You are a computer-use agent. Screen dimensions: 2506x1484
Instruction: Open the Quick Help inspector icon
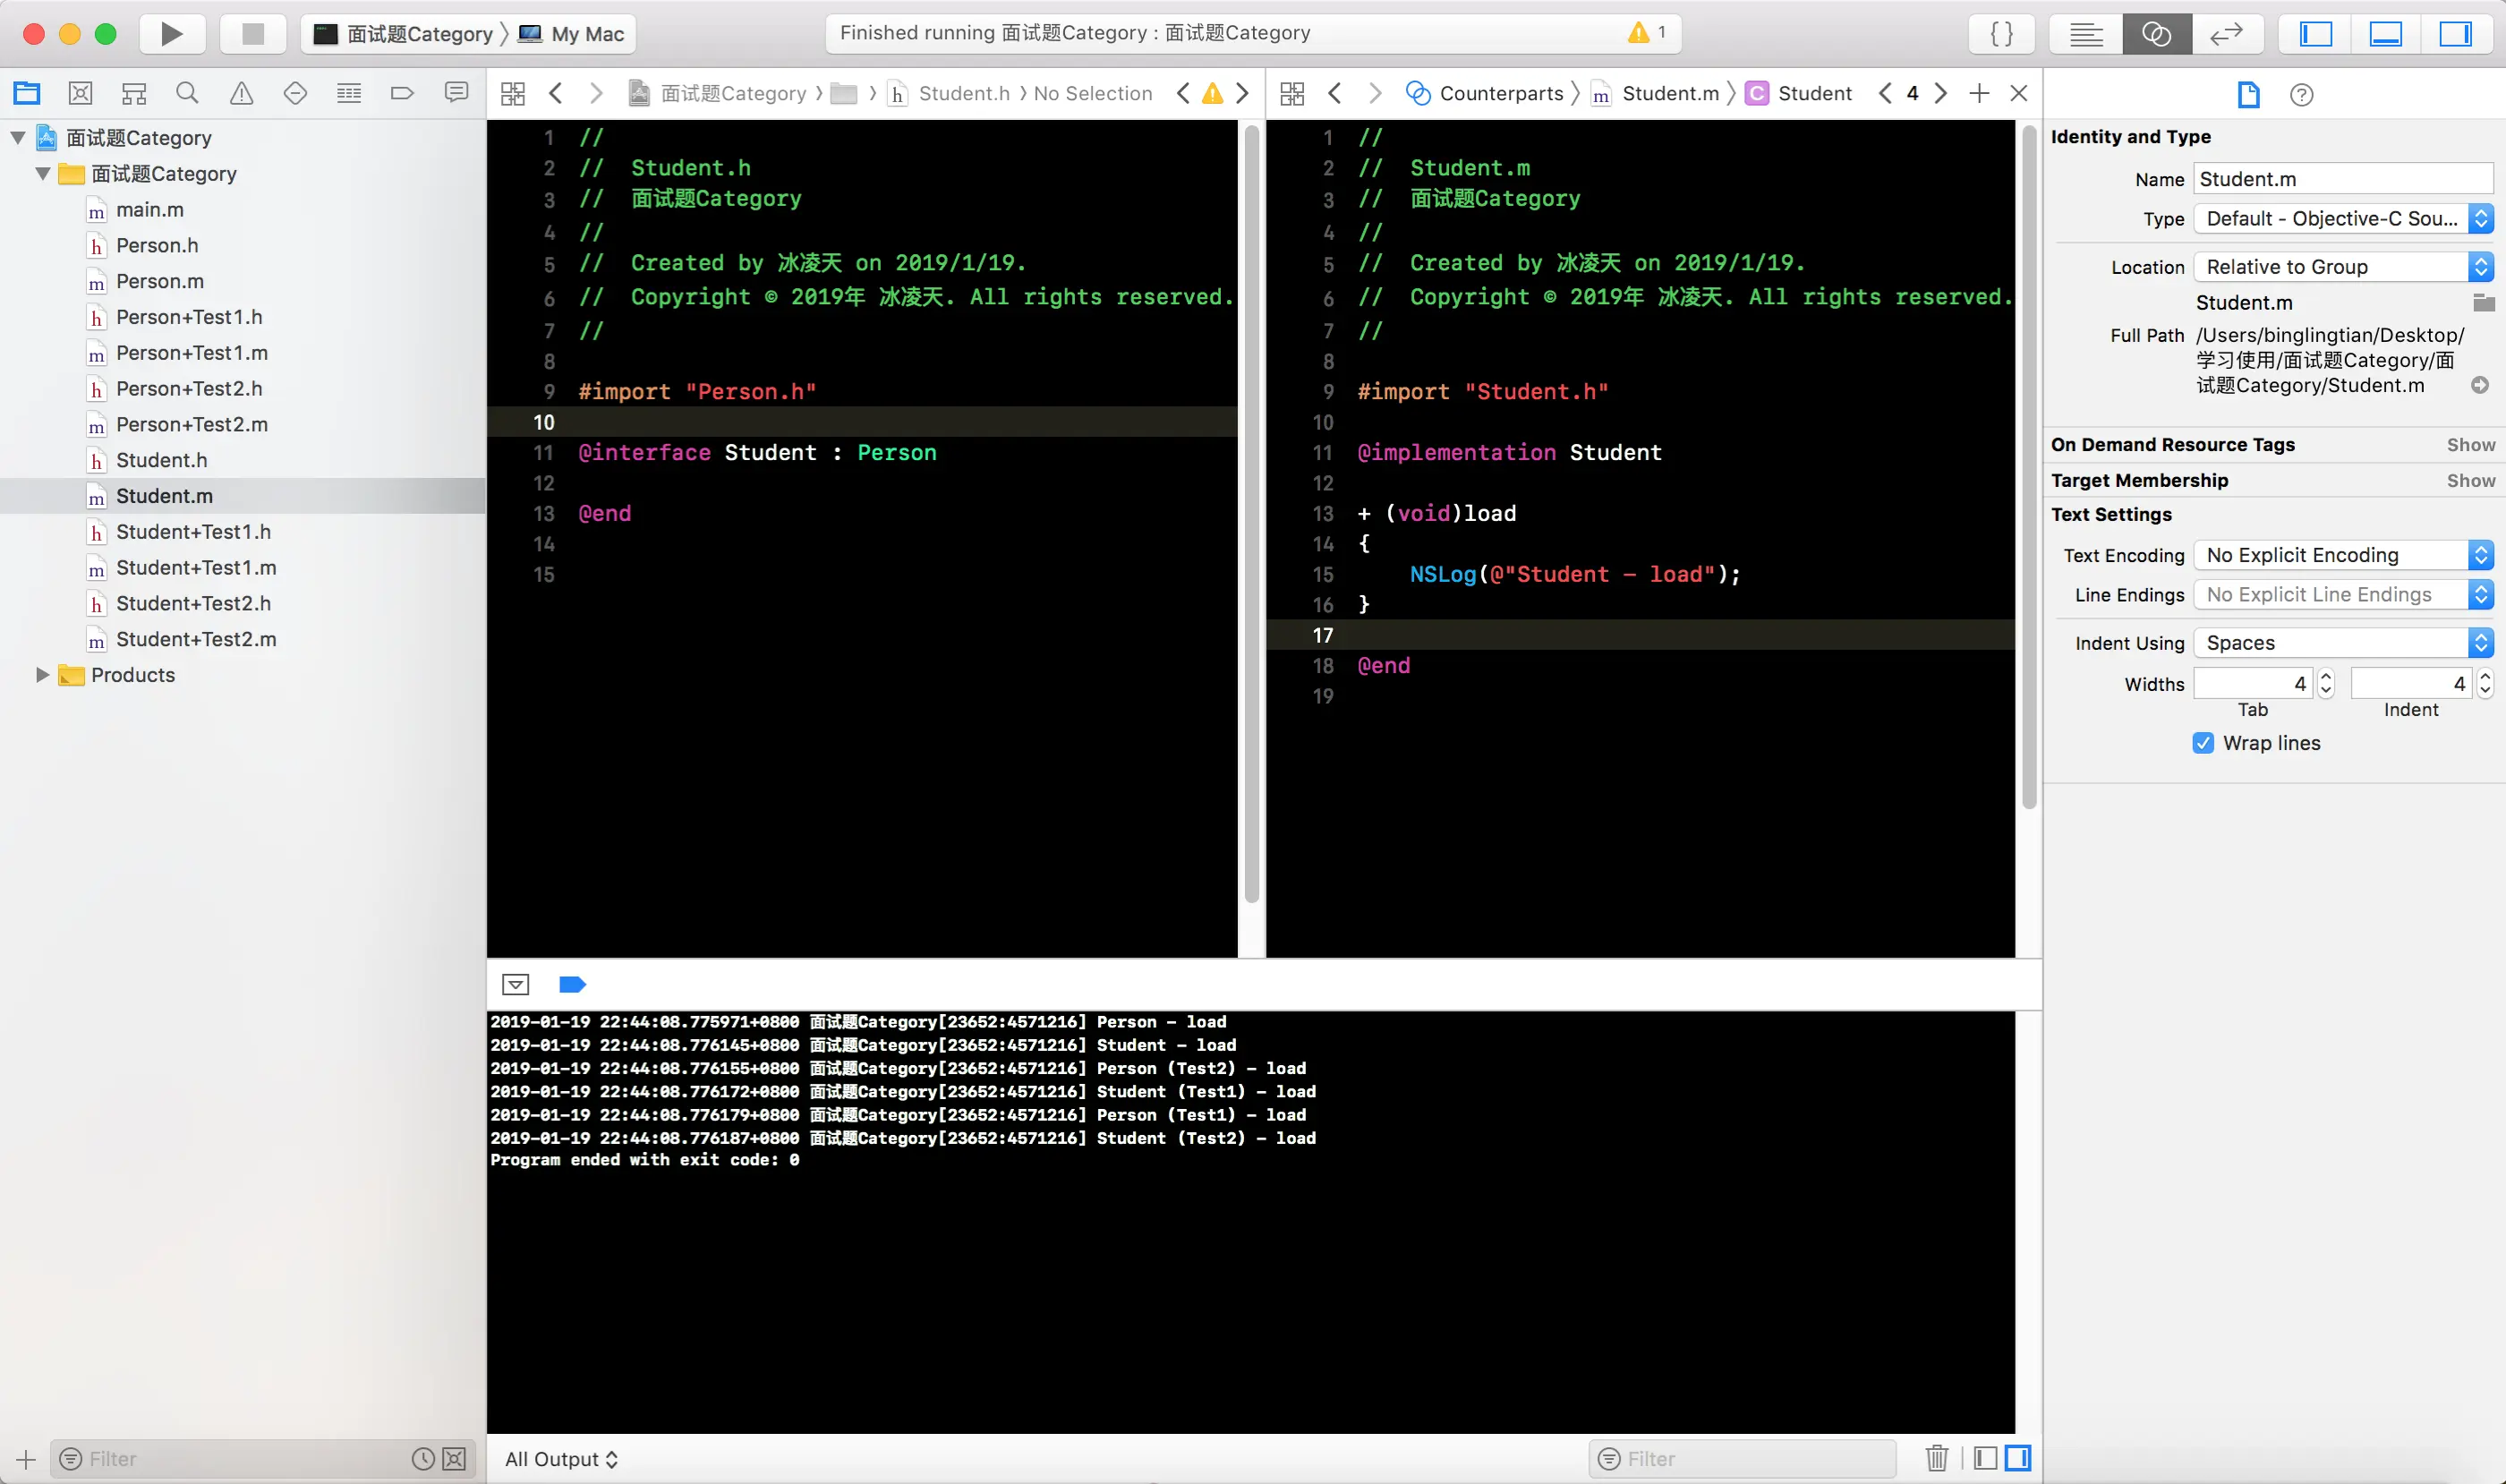(2301, 95)
